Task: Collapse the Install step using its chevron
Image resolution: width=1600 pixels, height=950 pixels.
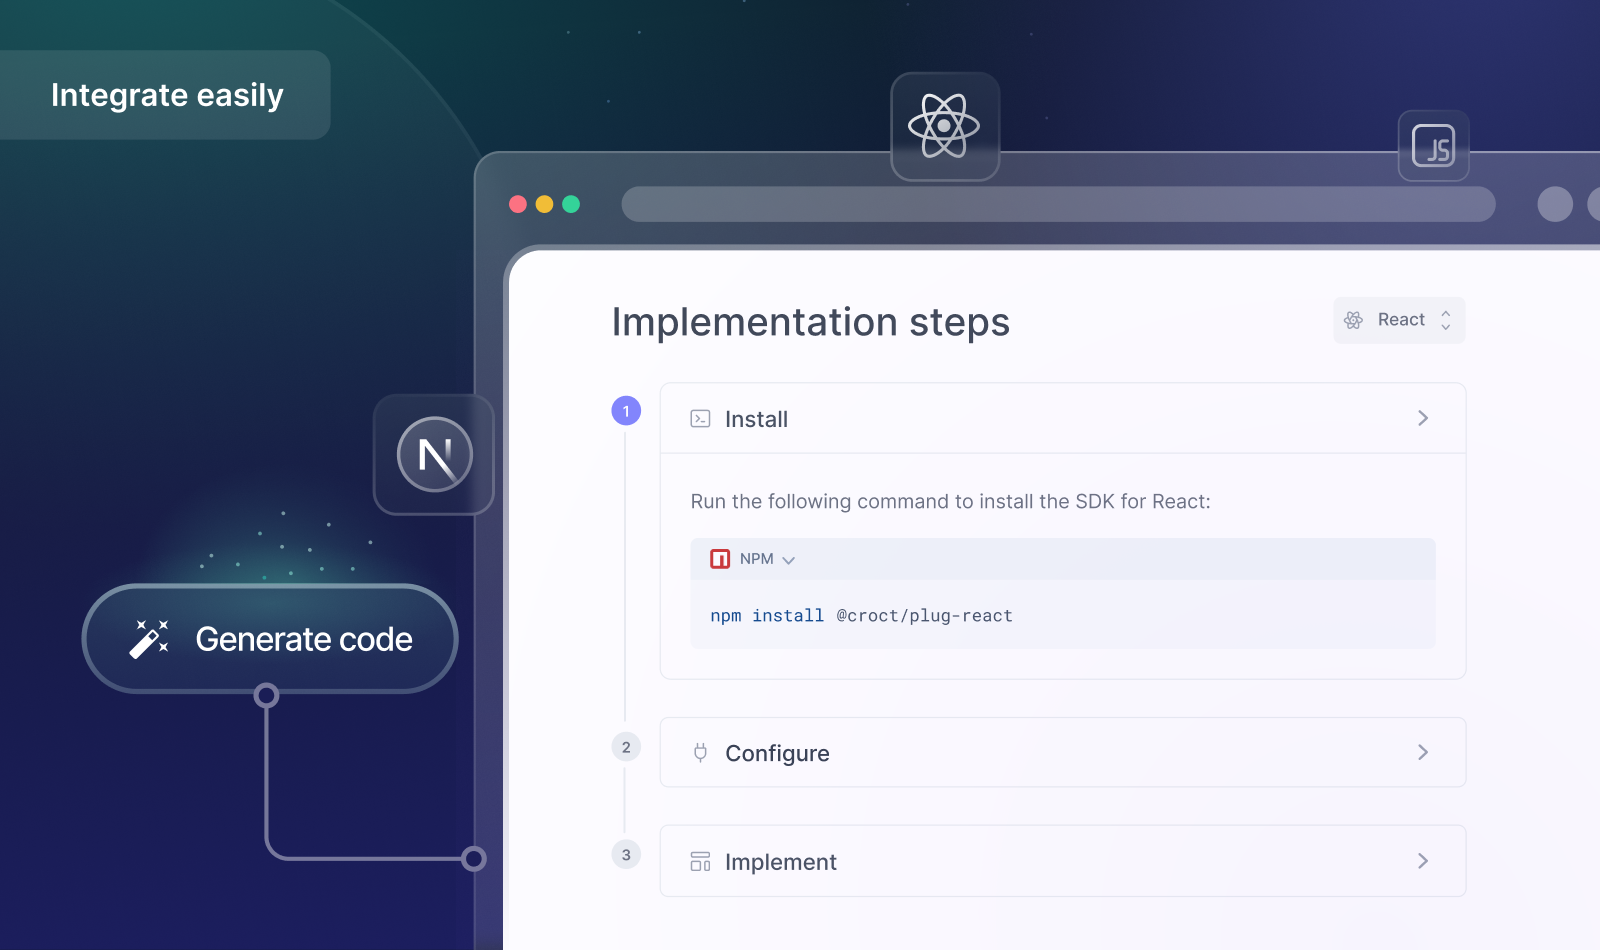Action: pyautogui.click(x=1423, y=418)
